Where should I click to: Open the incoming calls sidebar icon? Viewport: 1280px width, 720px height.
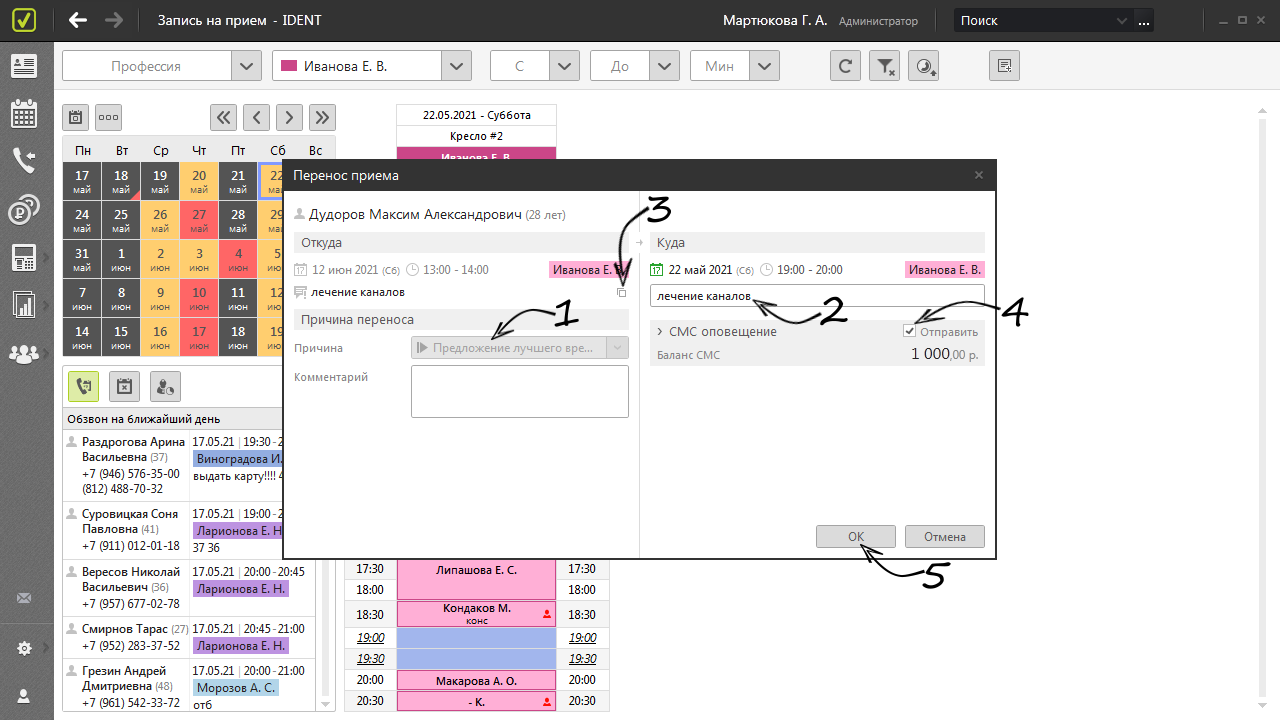(24, 161)
